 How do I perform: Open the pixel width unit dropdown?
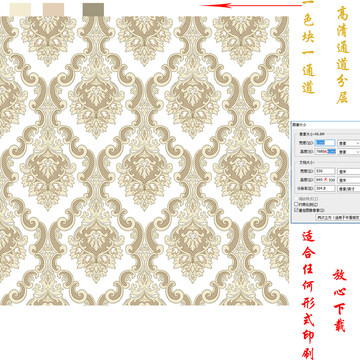coord(349,143)
